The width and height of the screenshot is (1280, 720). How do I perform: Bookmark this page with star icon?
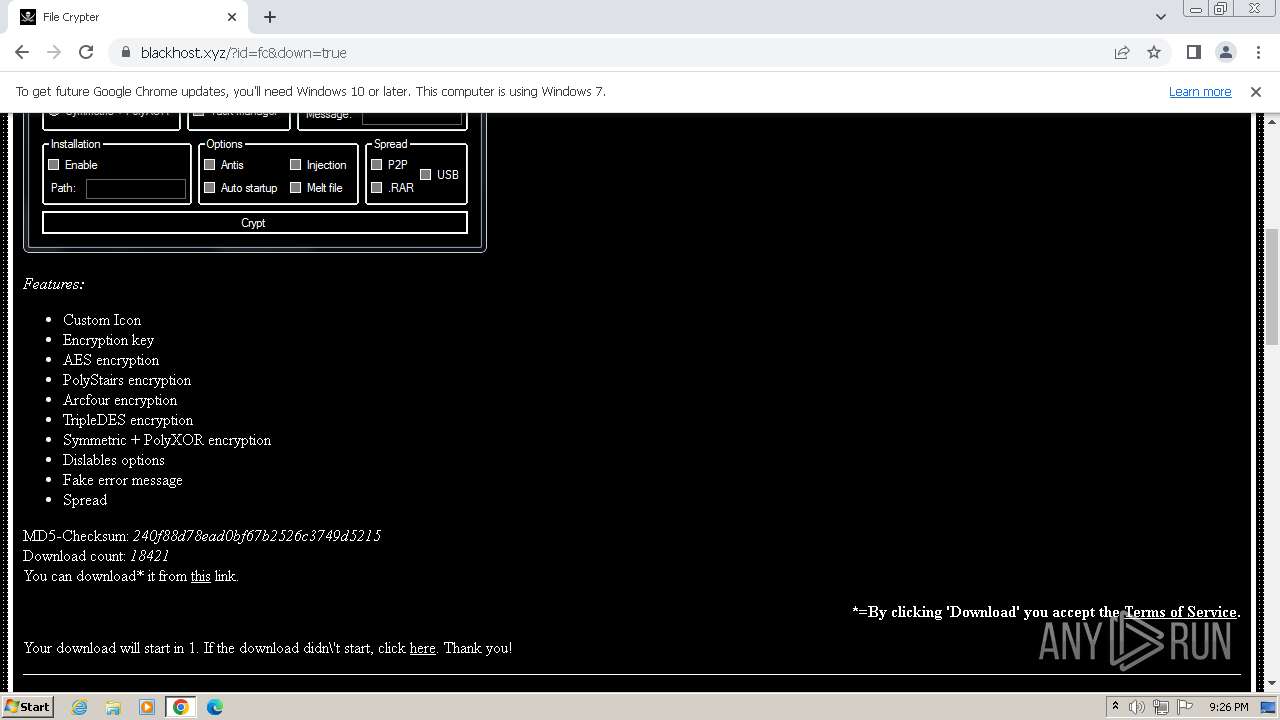(1154, 52)
